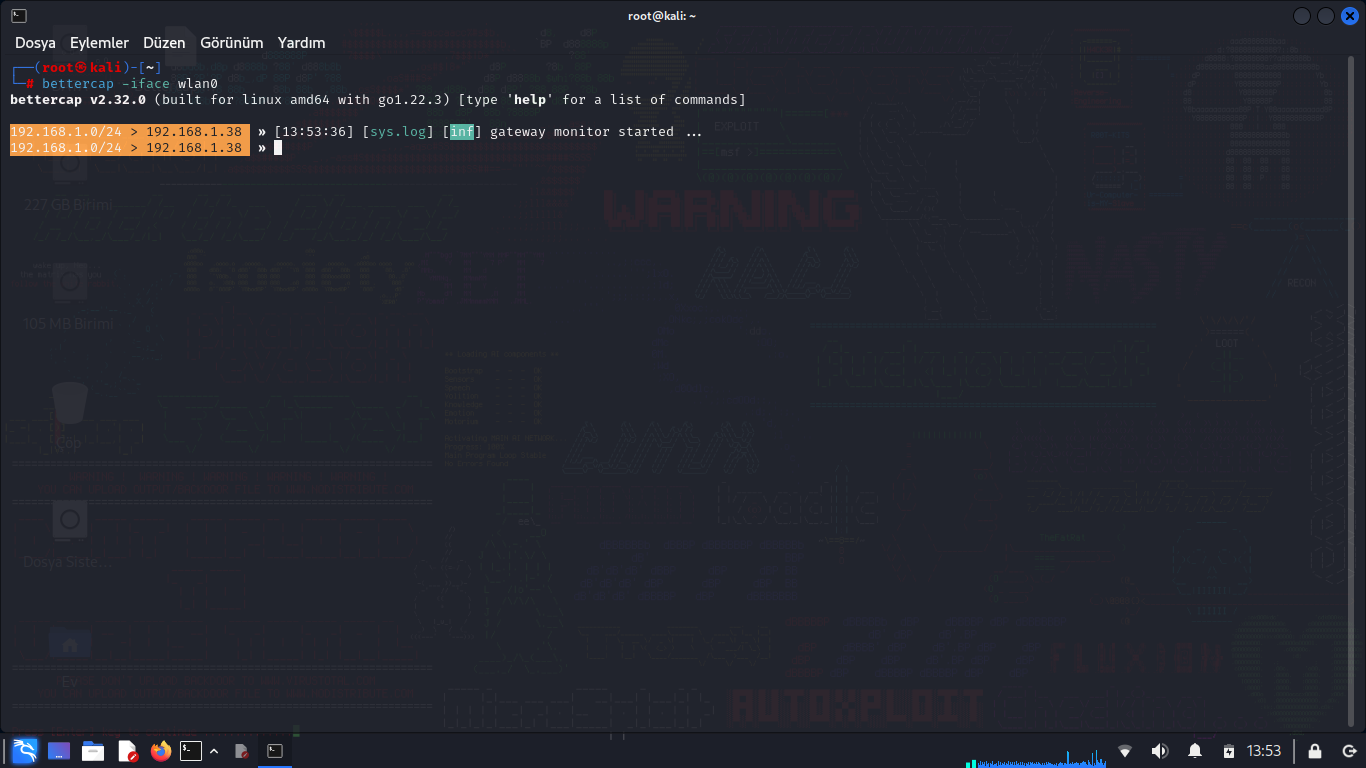This screenshot has width=1366, height=768.
Task: Expand the terminal launcher arrow in taskbar
Action: pyautogui.click(x=214, y=751)
